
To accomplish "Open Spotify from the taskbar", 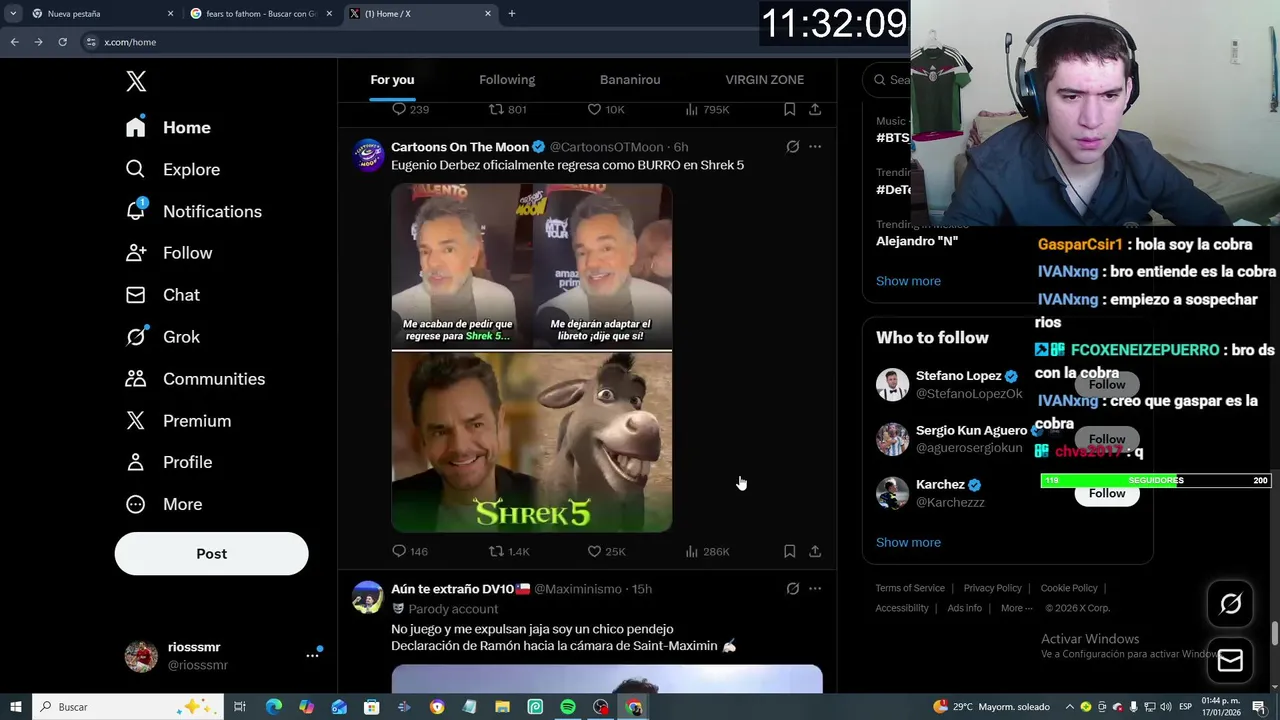I will tap(568, 707).
